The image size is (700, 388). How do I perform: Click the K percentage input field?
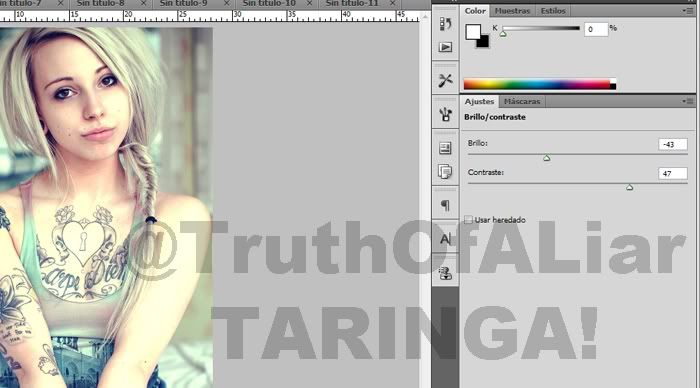point(596,29)
